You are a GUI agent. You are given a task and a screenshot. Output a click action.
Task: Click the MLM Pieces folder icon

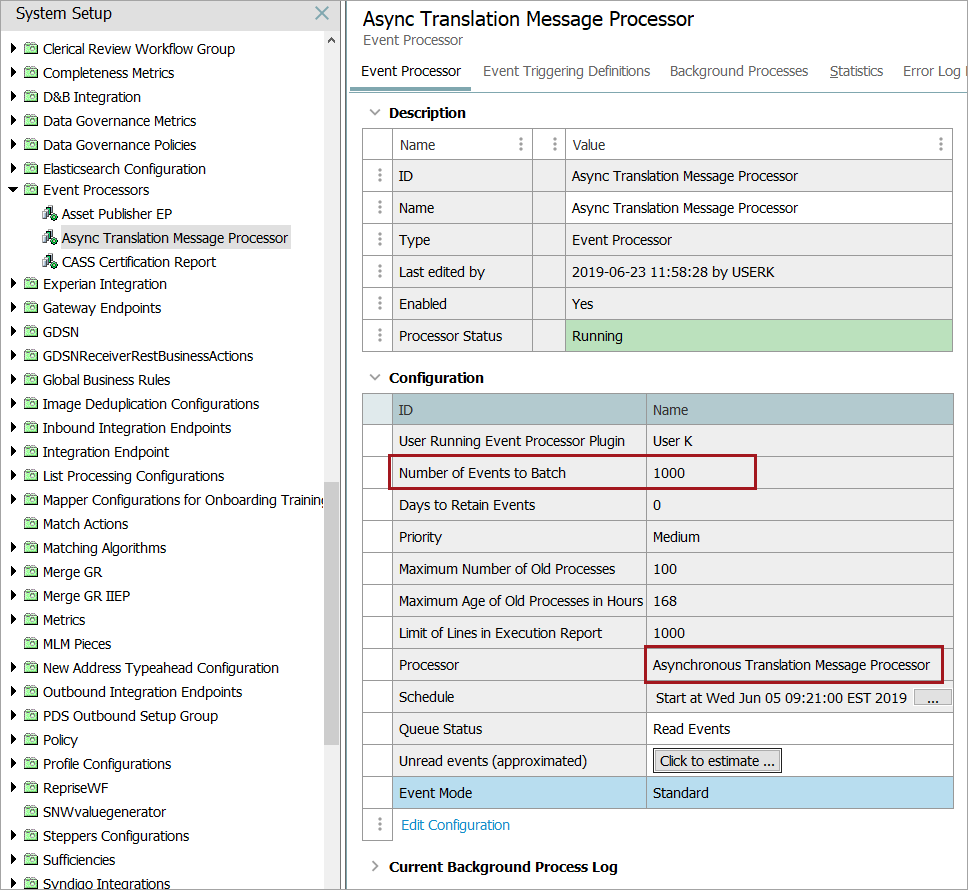(x=31, y=644)
